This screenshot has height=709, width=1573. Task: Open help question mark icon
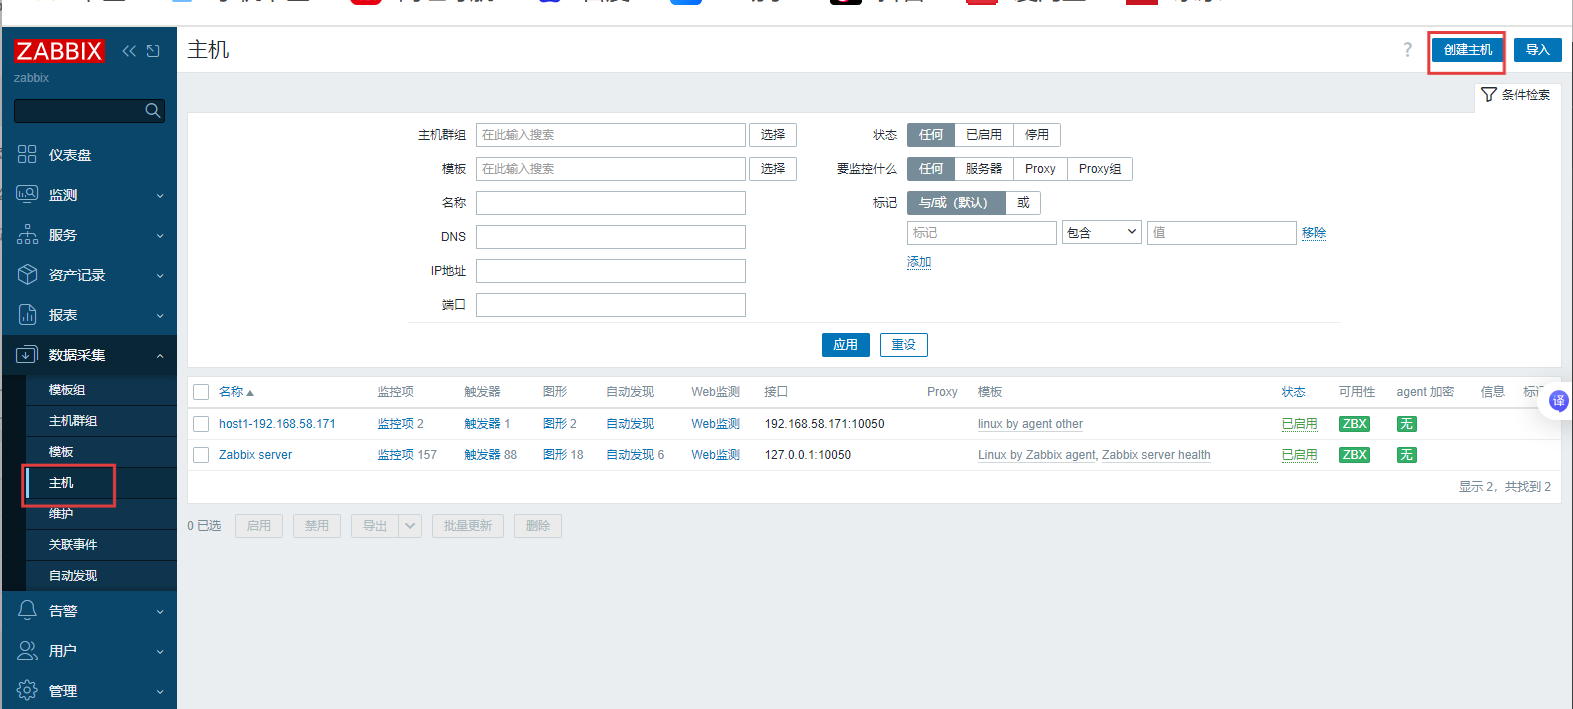tap(1408, 50)
